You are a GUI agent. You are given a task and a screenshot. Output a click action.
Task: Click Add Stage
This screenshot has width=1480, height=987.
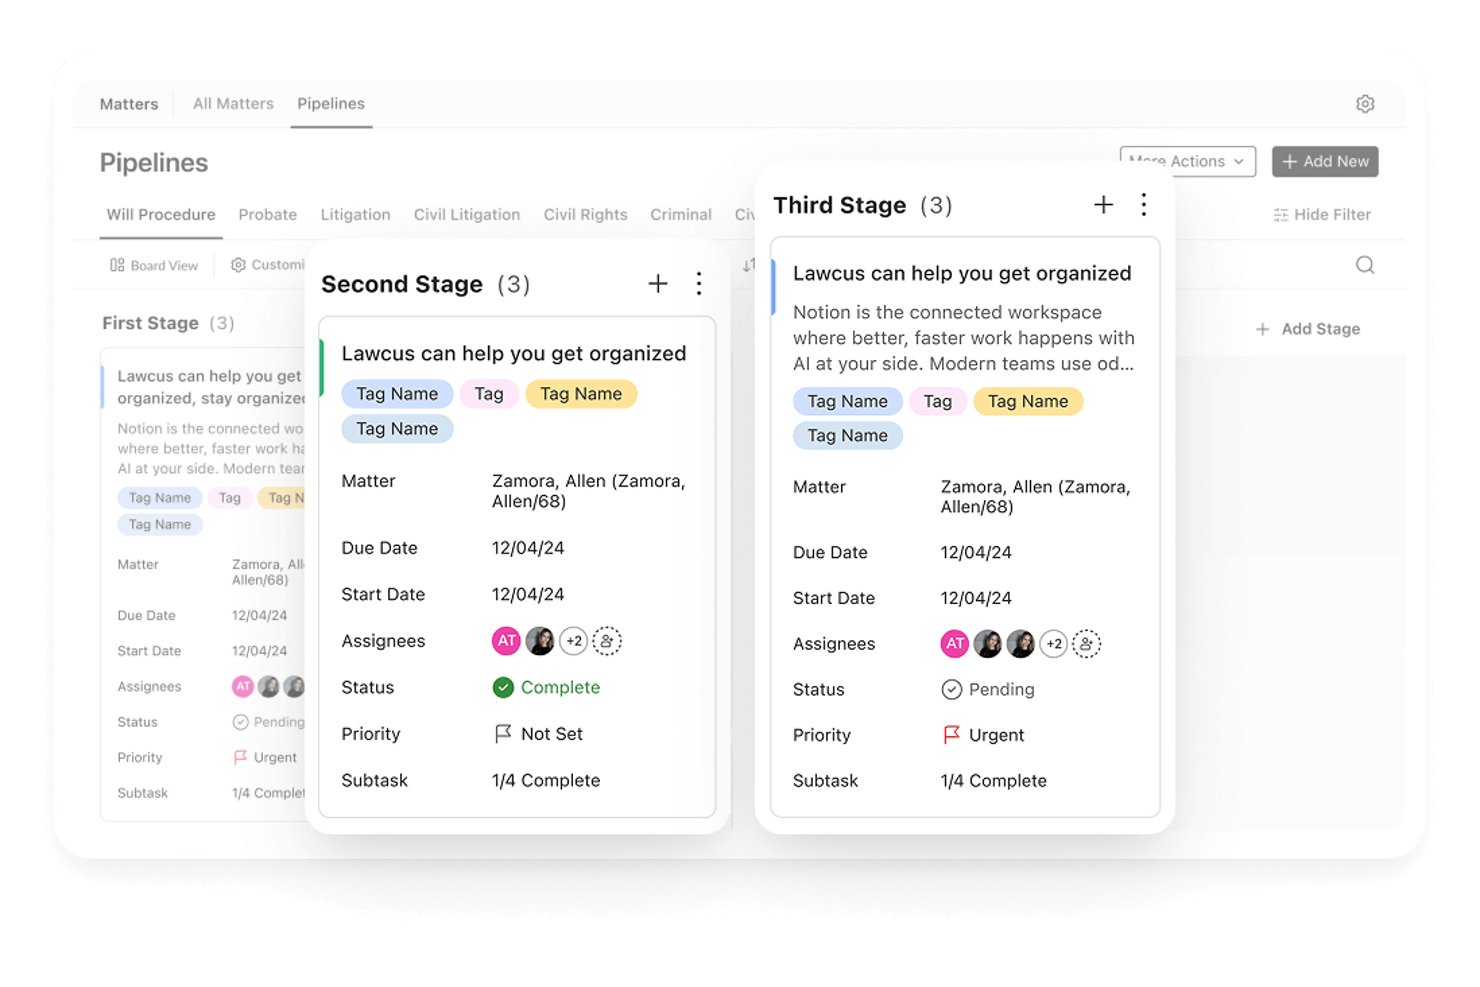(1308, 329)
